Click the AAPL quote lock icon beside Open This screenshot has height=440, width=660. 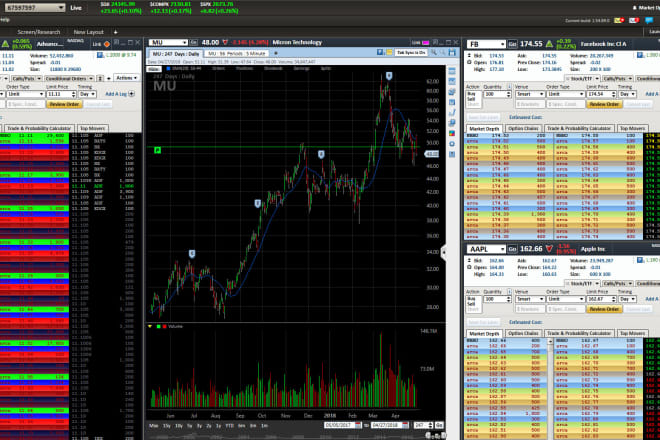coord(469,267)
